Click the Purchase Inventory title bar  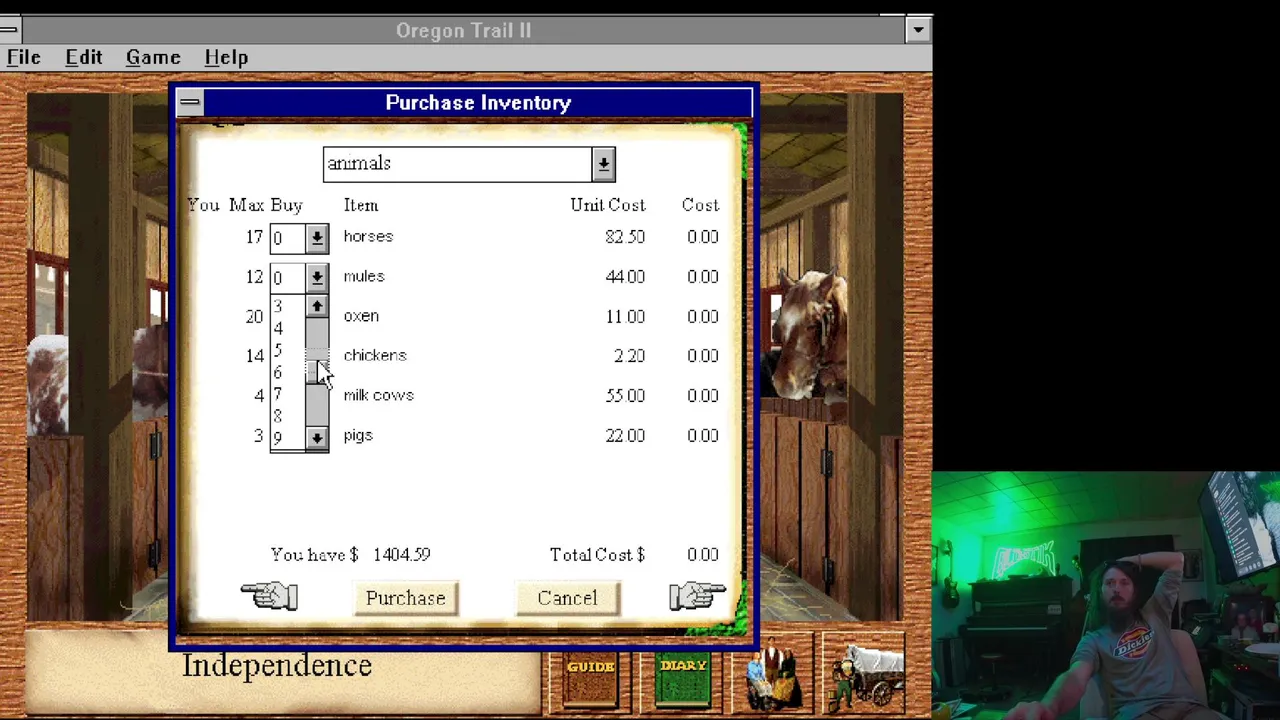(x=478, y=102)
